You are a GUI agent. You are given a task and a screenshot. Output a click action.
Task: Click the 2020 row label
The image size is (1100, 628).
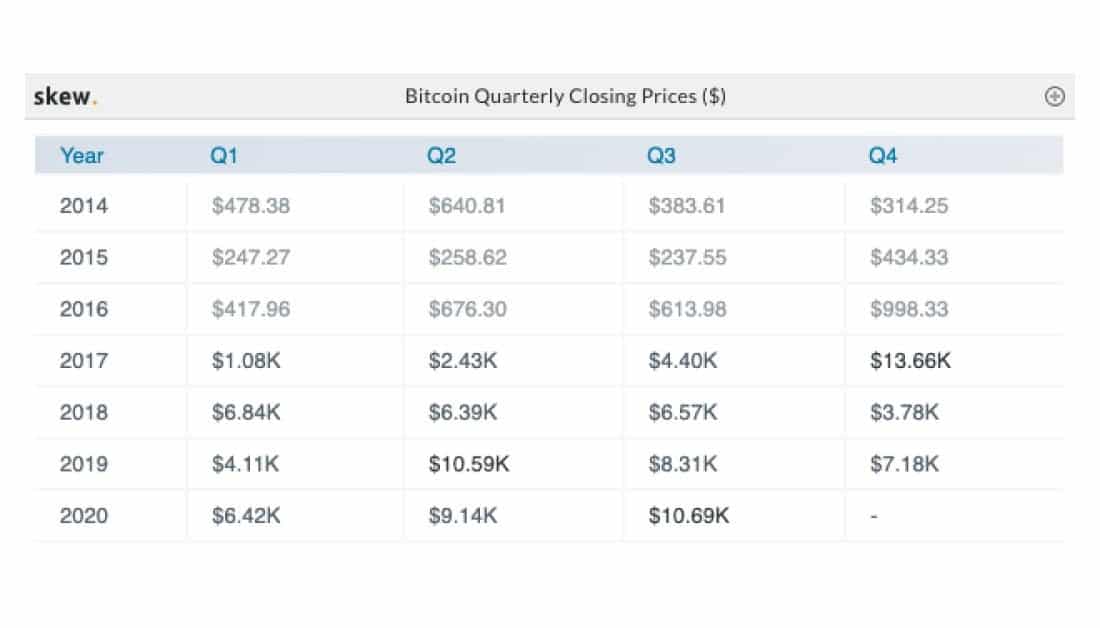84,516
